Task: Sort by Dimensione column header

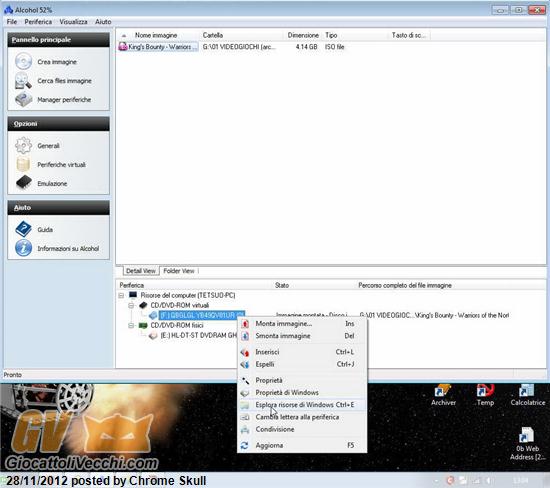Action: (303, 35)
